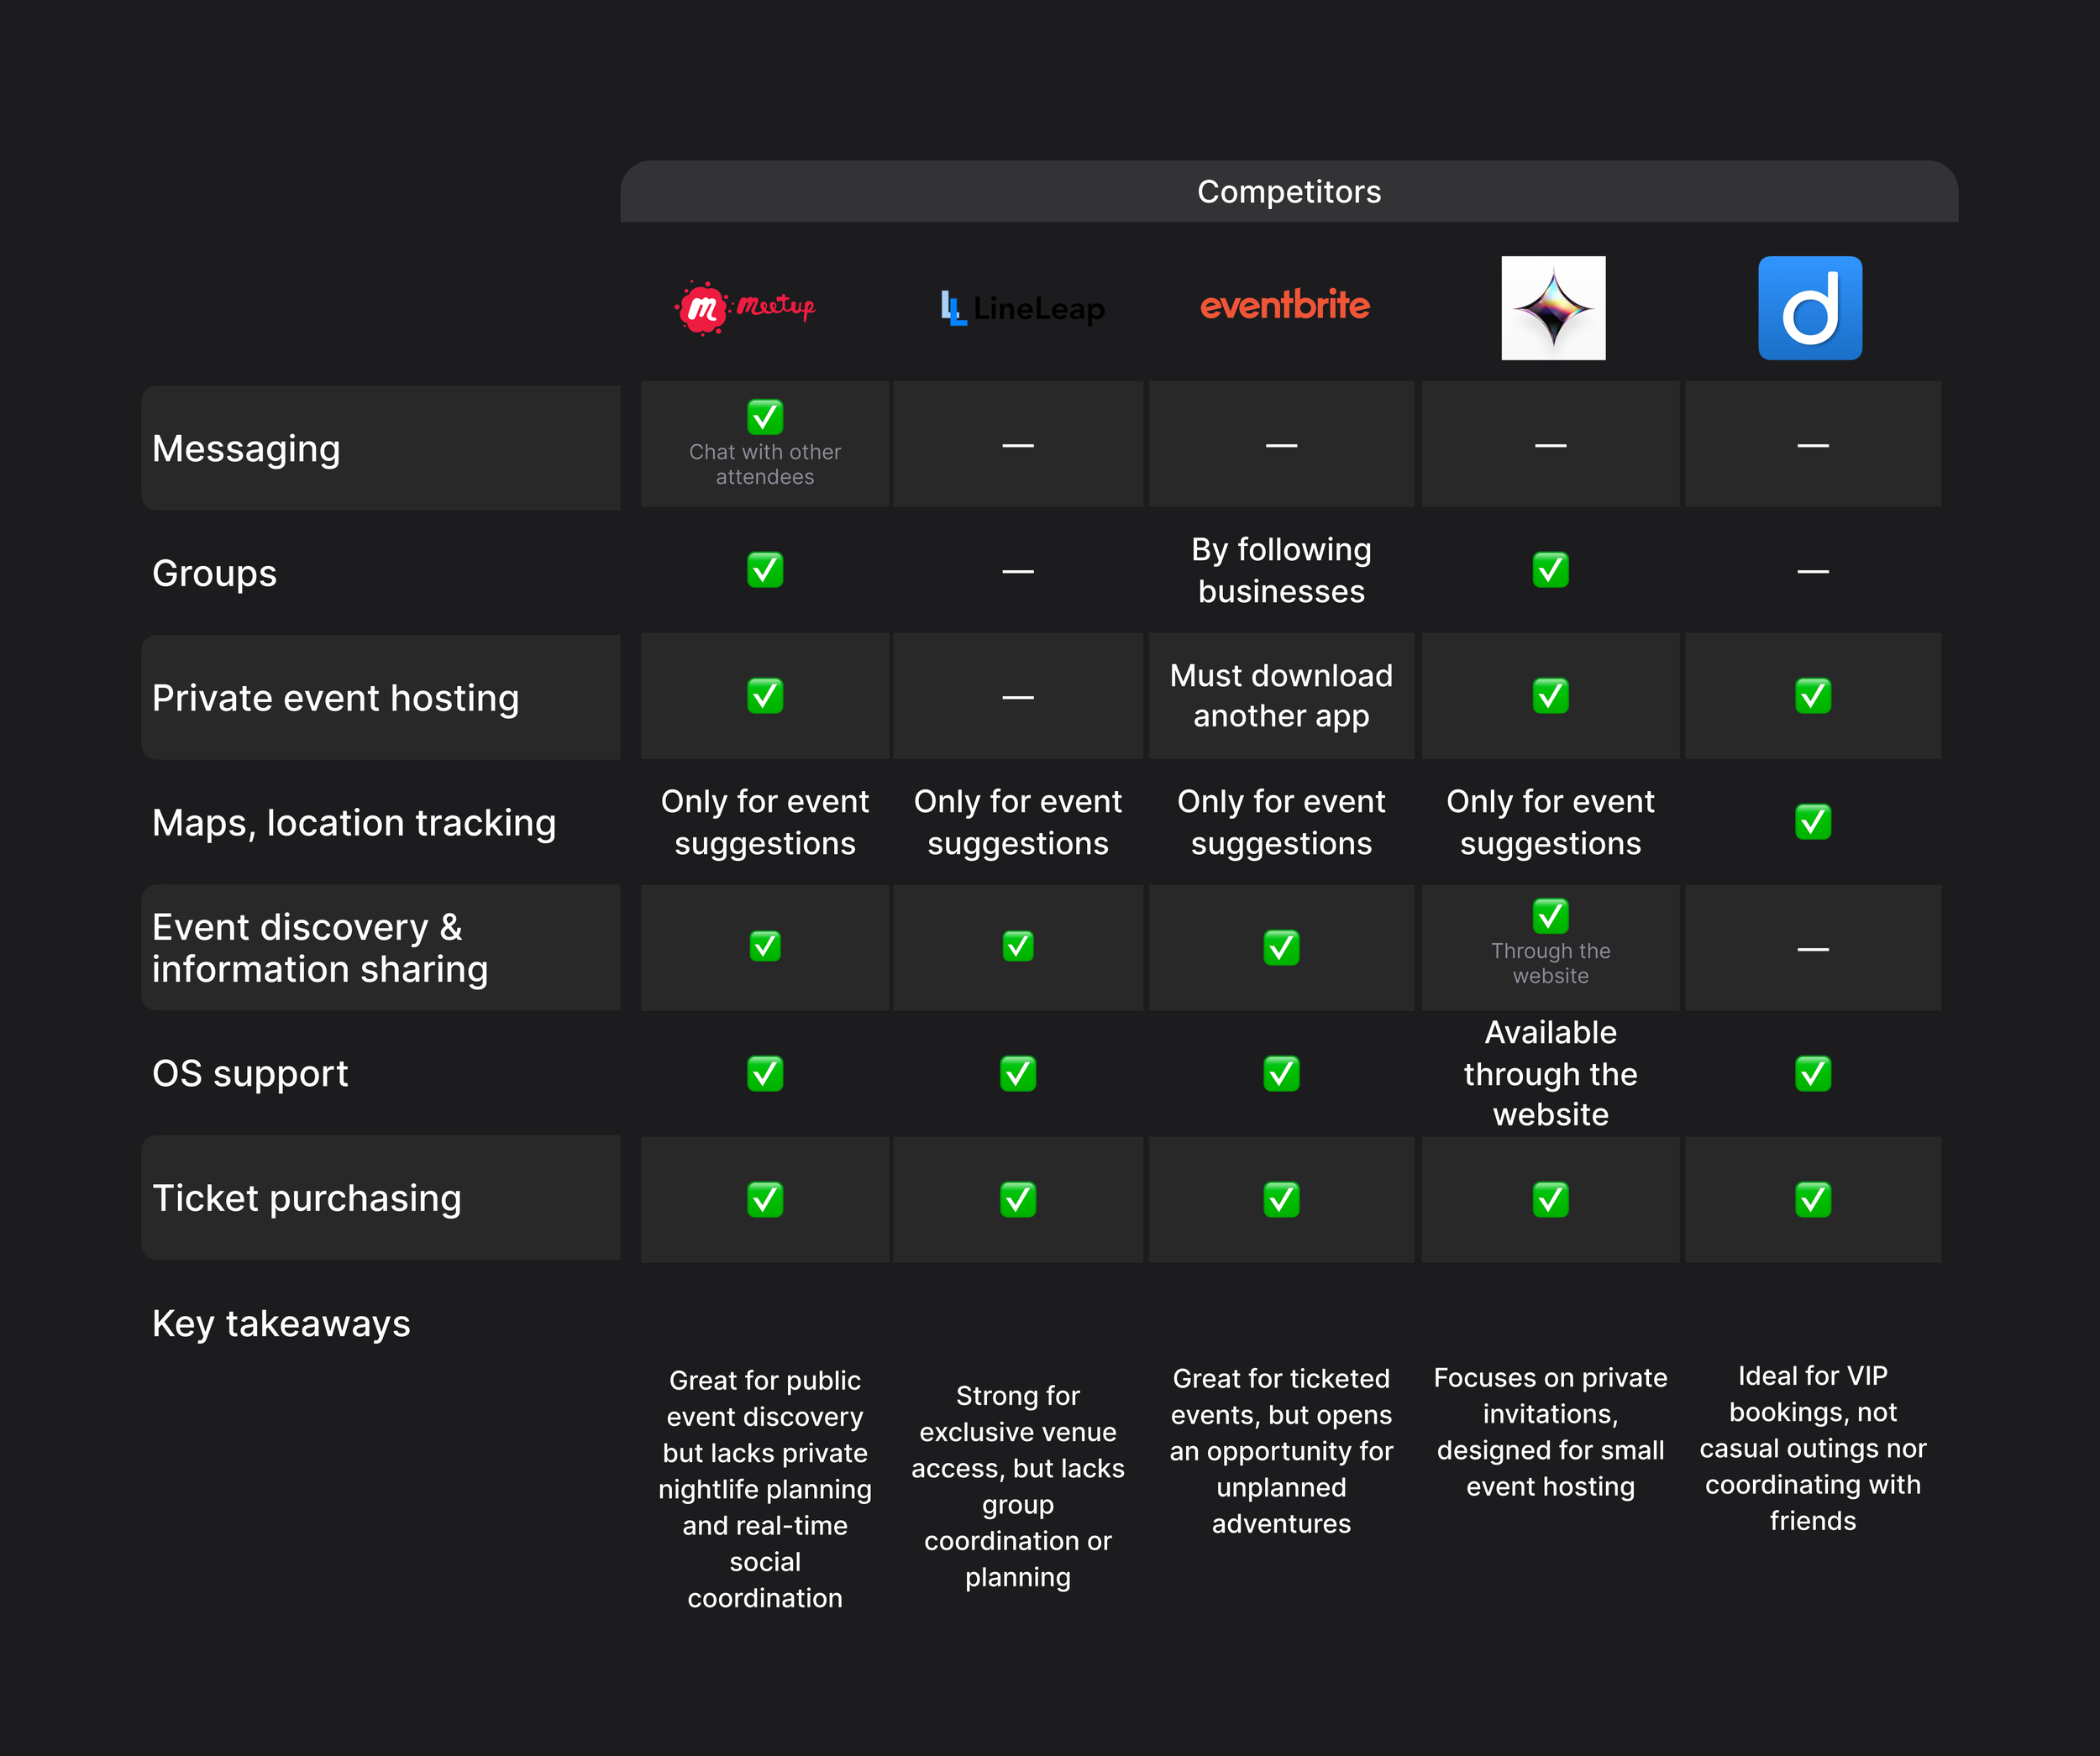Click the blue 'd' app icon

(1809, 308)
